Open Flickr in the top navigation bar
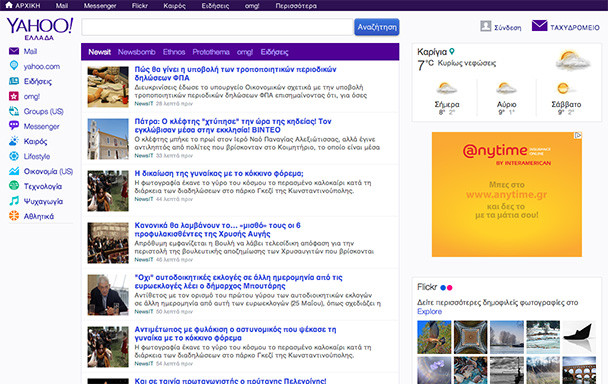Viewport: 608px width, 384px height. 140,5
